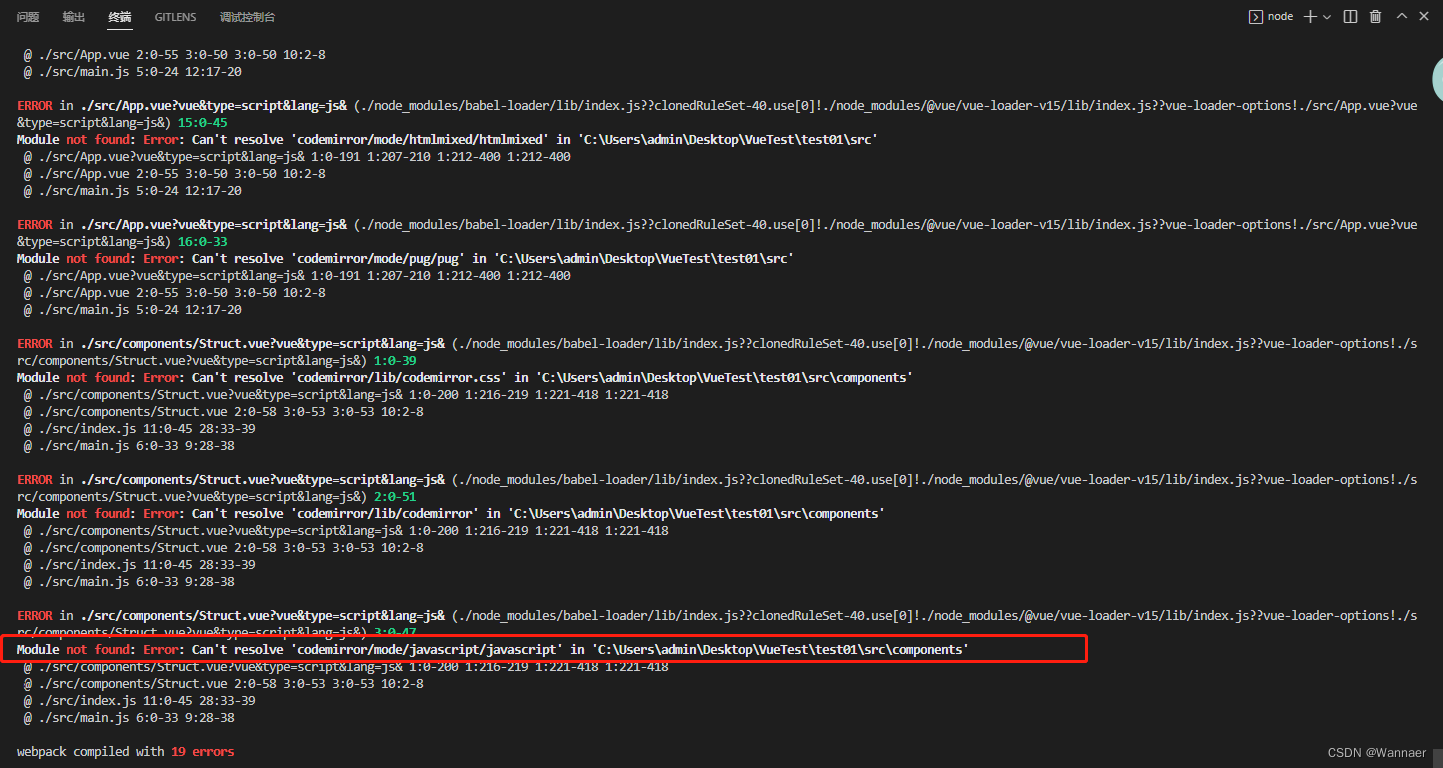Switch to the 输出 tab
The image size is (1443, 768).
73,17
